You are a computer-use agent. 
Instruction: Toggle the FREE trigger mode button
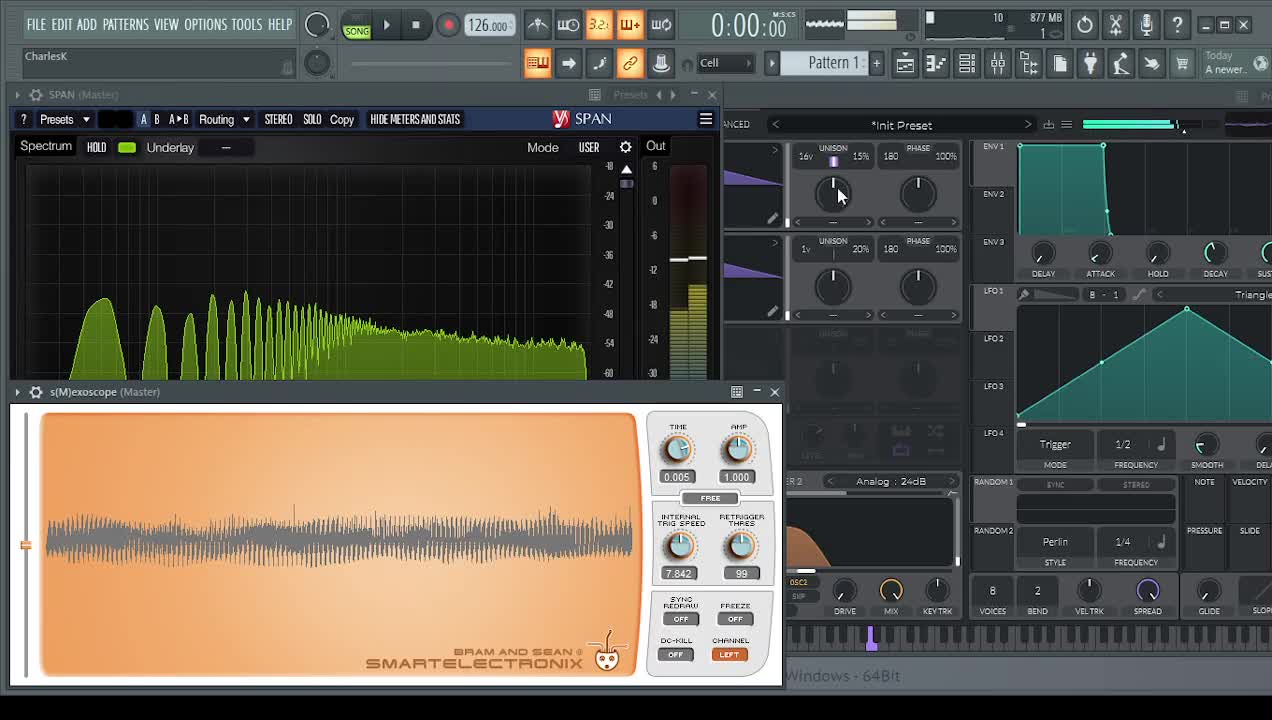(710, 498)
